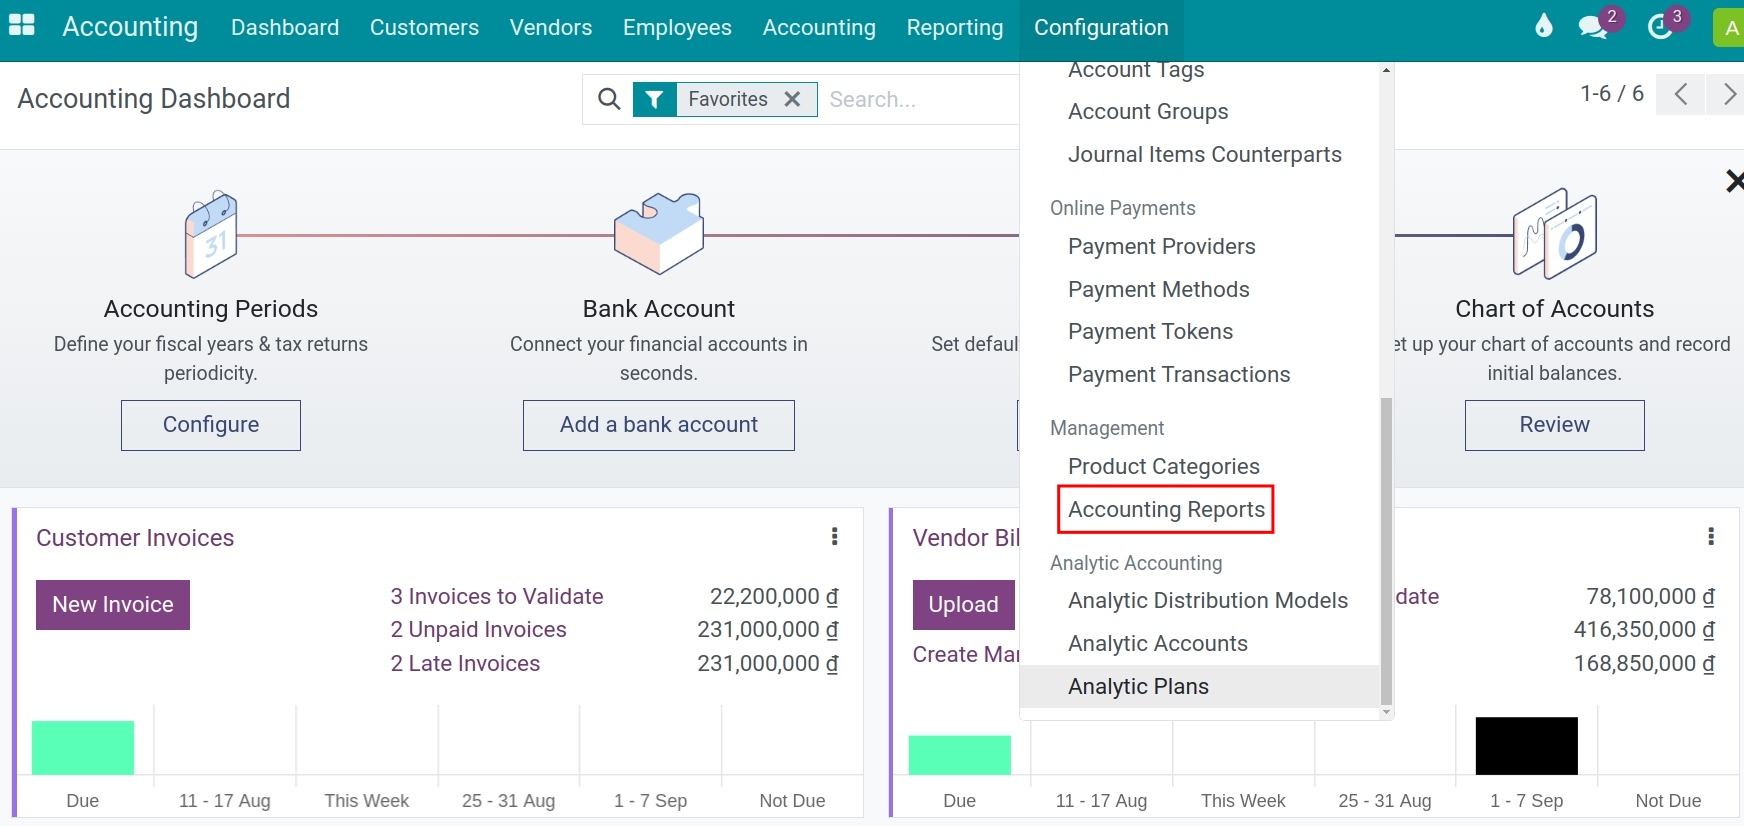Click the Accounting Periods calendar icon
This screenshot has height=826, width=1744.
[x=211, y=235]
